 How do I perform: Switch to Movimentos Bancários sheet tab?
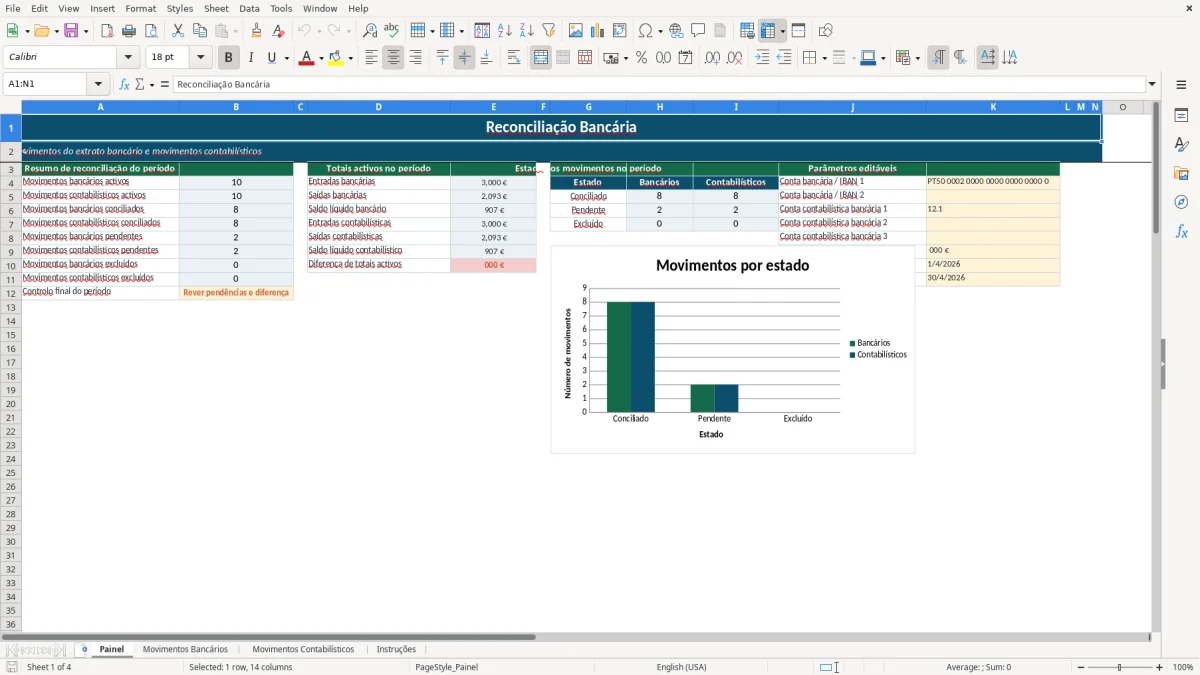185,649
